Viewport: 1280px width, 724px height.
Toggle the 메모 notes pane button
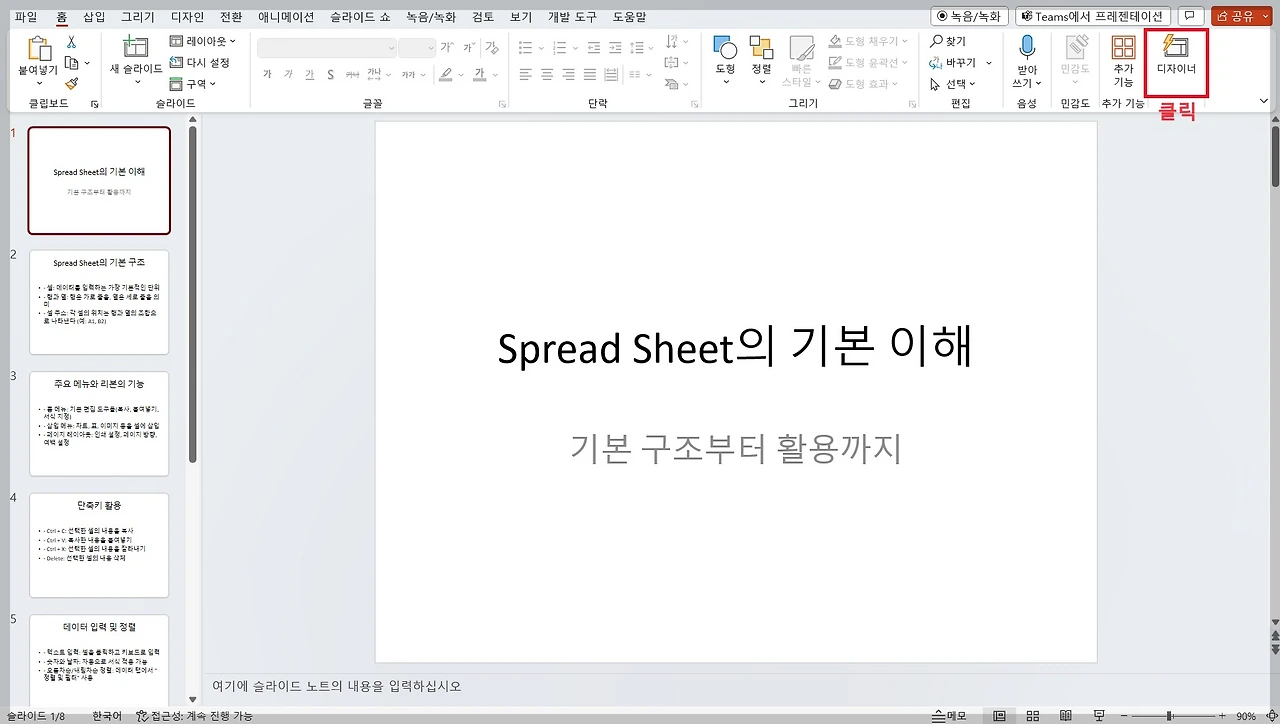click(949, 716)
